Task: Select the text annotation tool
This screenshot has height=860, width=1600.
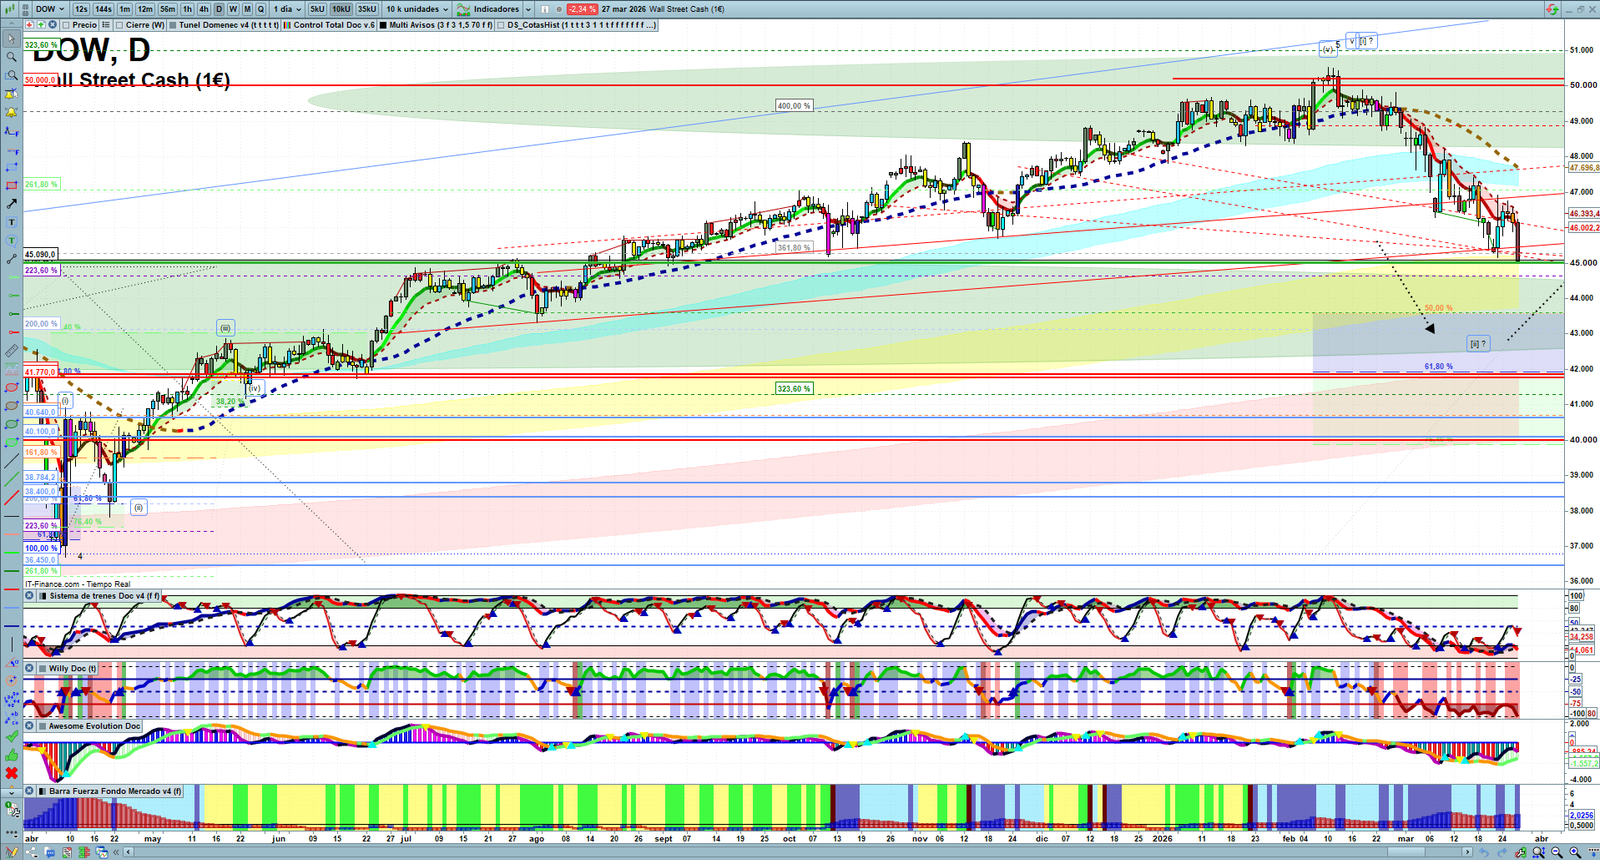Action: [x=11, y=222]
